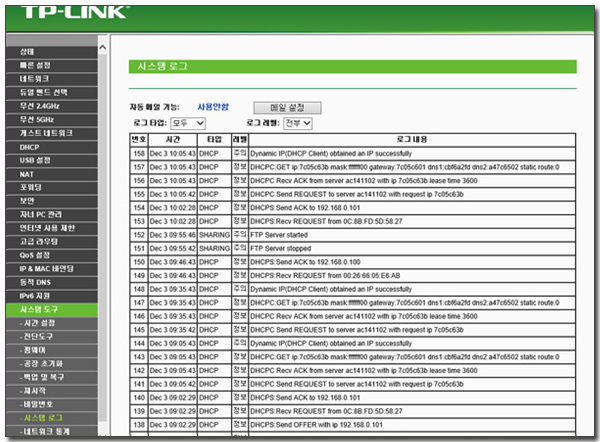Click the 시스템 로그 page title
The image size is (600, 442).
(162, 67)
